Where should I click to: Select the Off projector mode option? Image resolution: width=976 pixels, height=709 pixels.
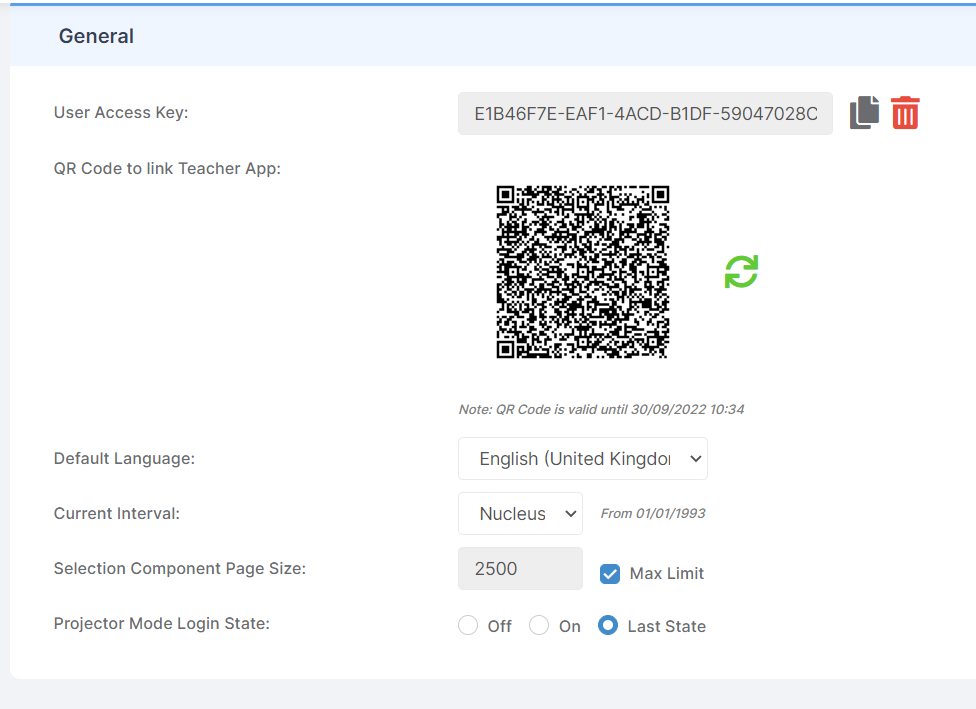pyautogui.click(x=468, y=625)
